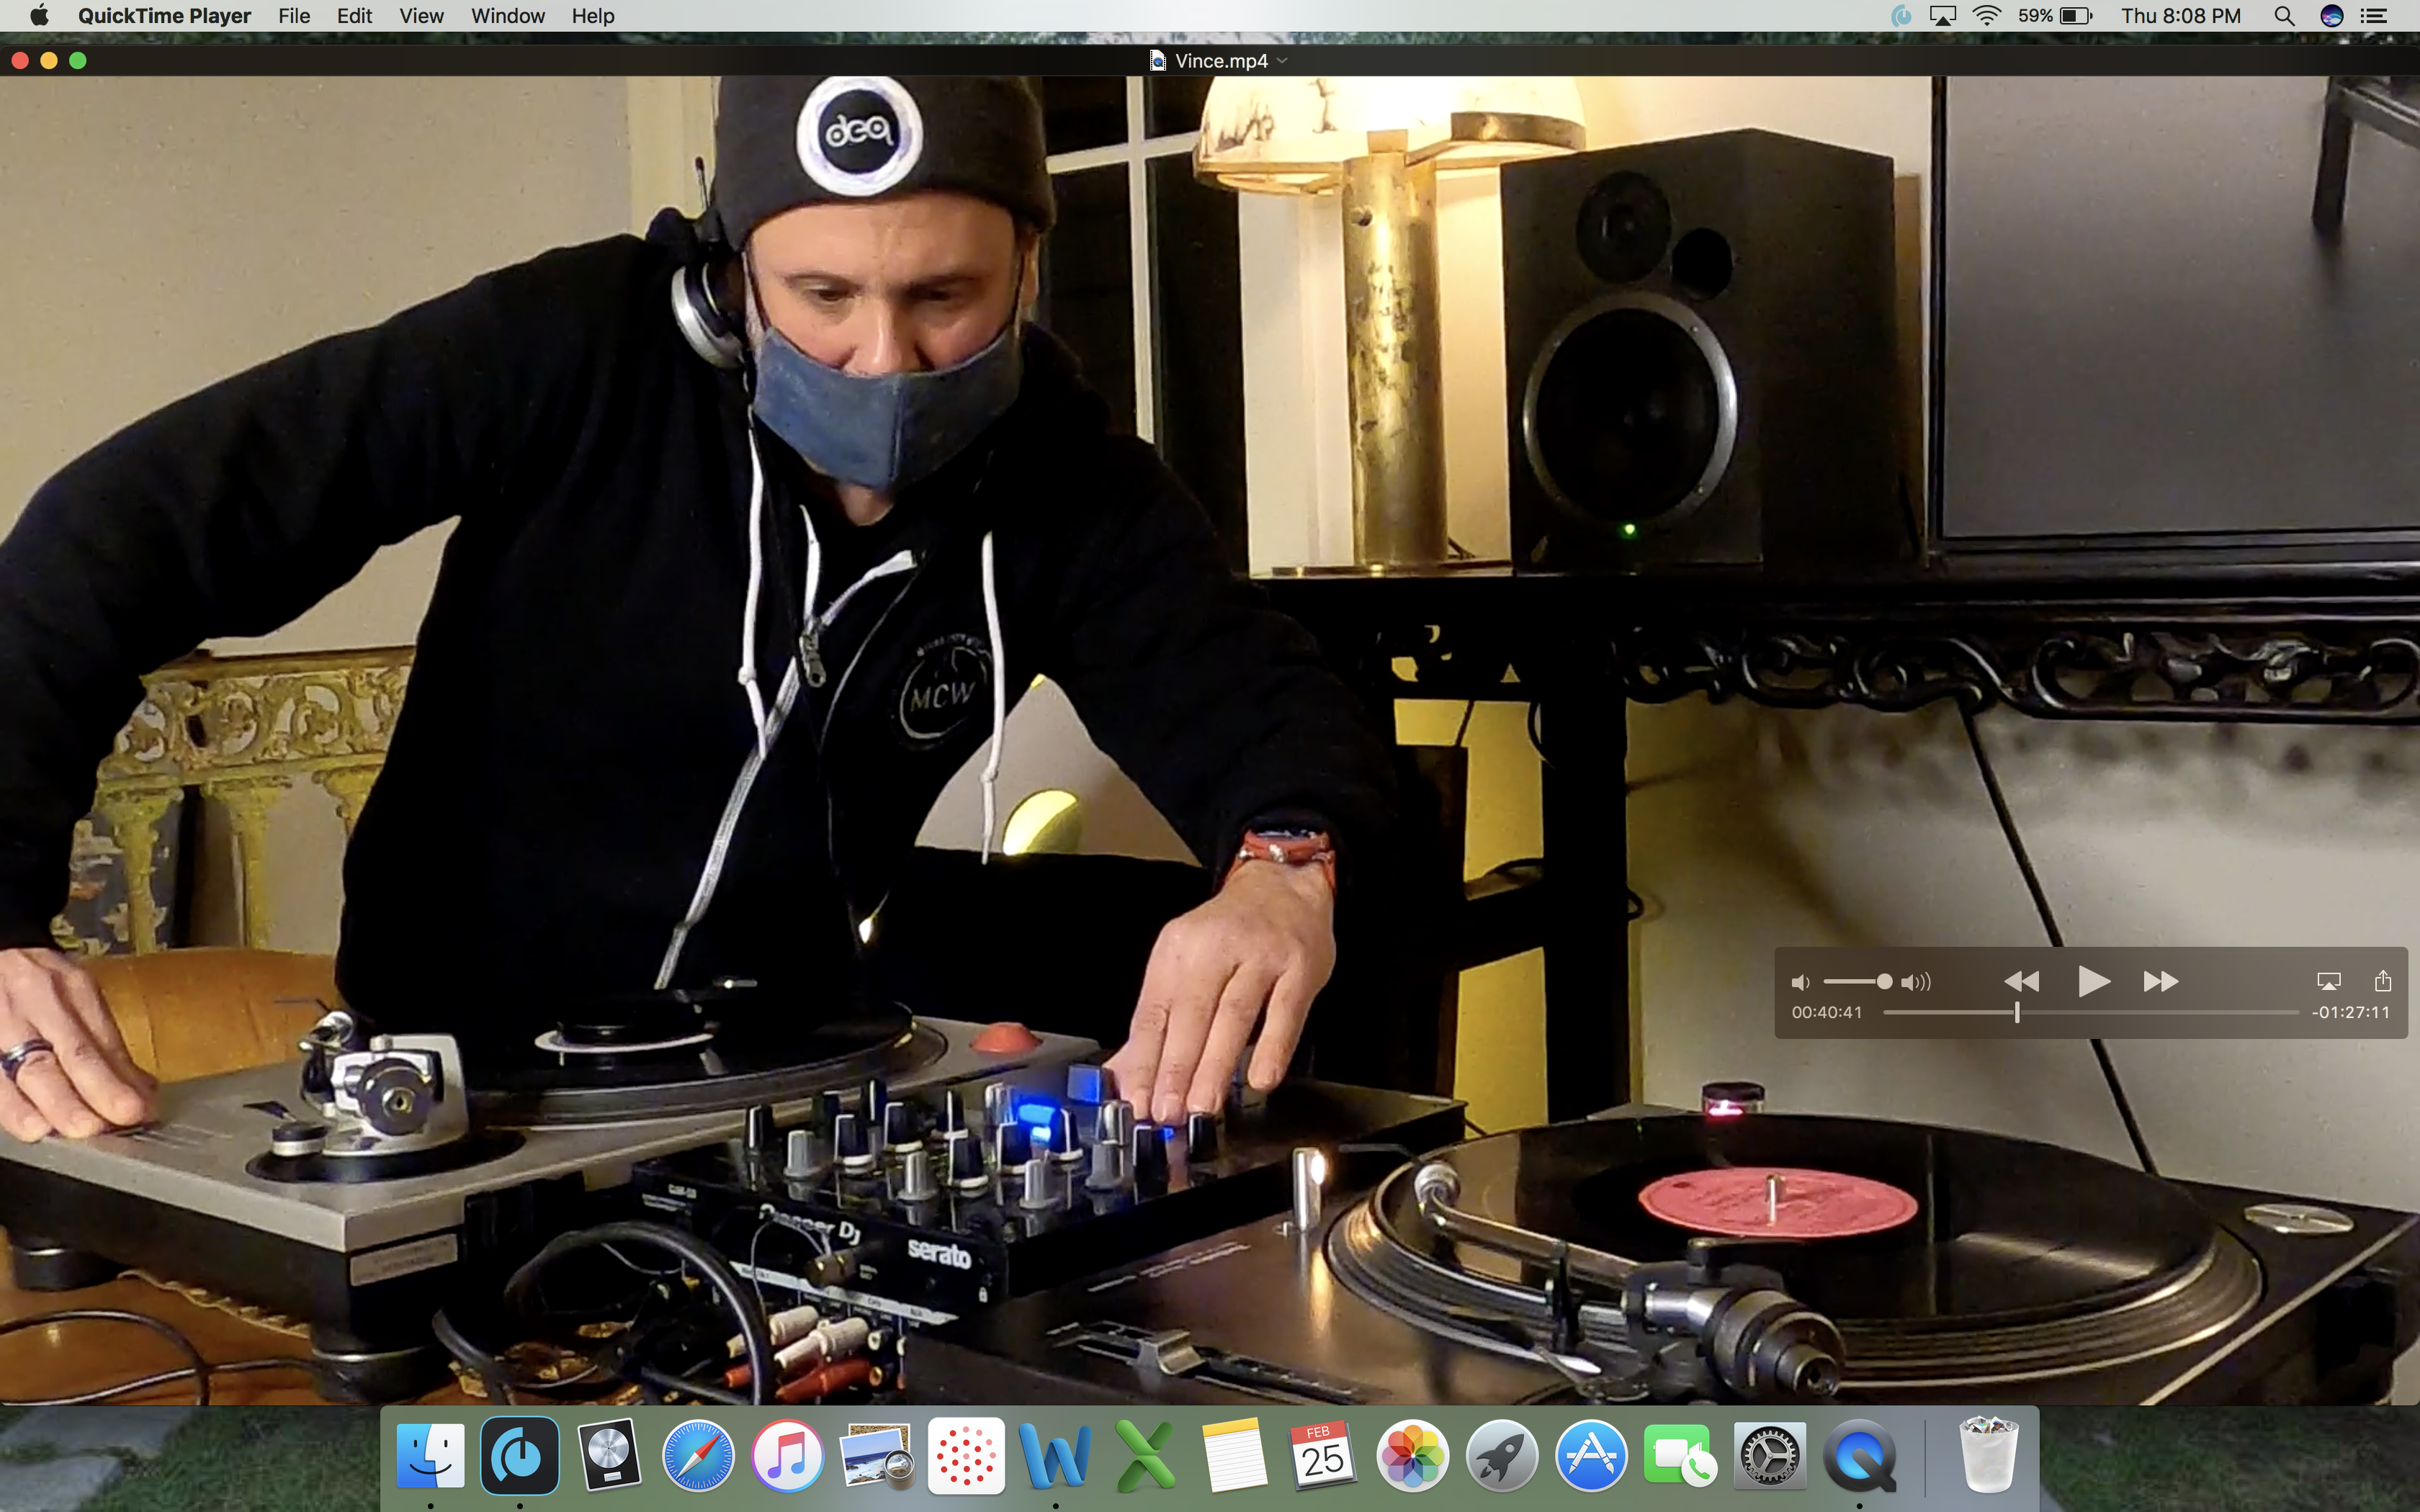This screenshot has width=2420, height=1512.
Task: Open the Window menu
Action: click(x=508, y=16)
